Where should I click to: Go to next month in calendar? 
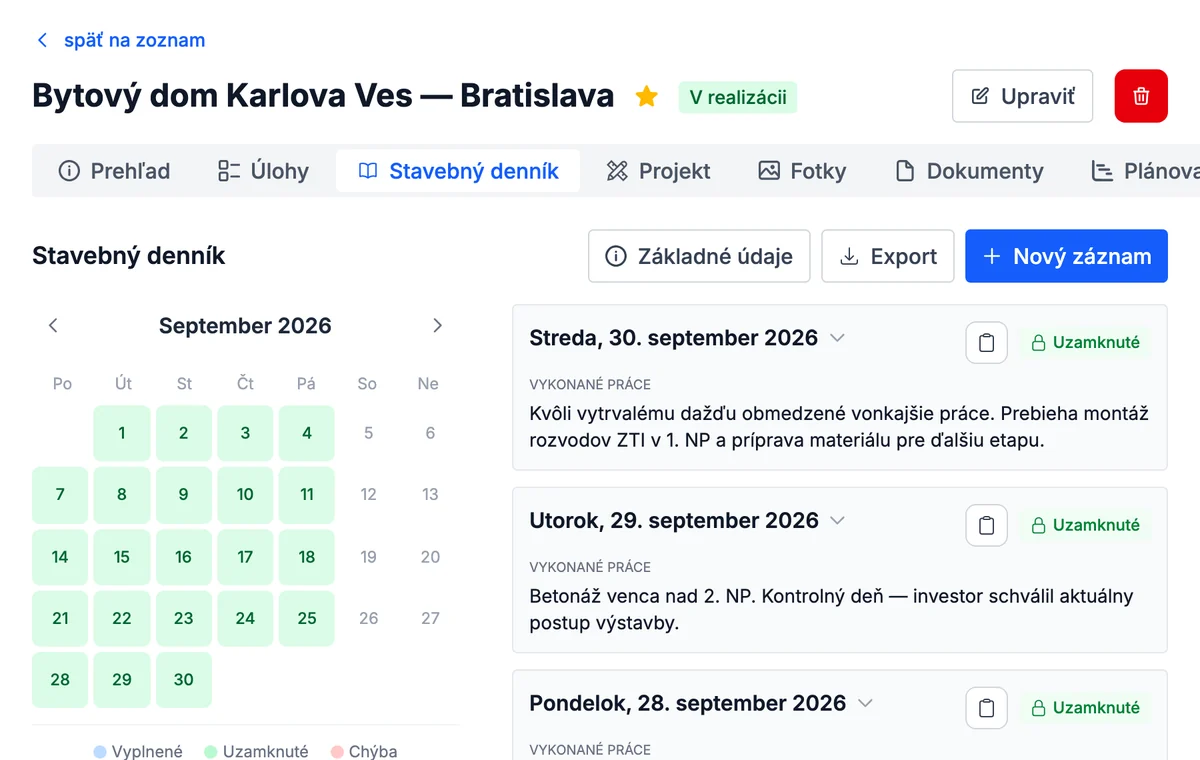click(x=437, y=325)
